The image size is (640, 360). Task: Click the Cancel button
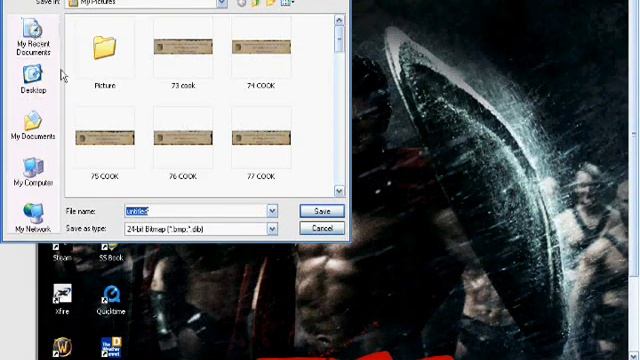pyautogui.click(x=322, y=228)
